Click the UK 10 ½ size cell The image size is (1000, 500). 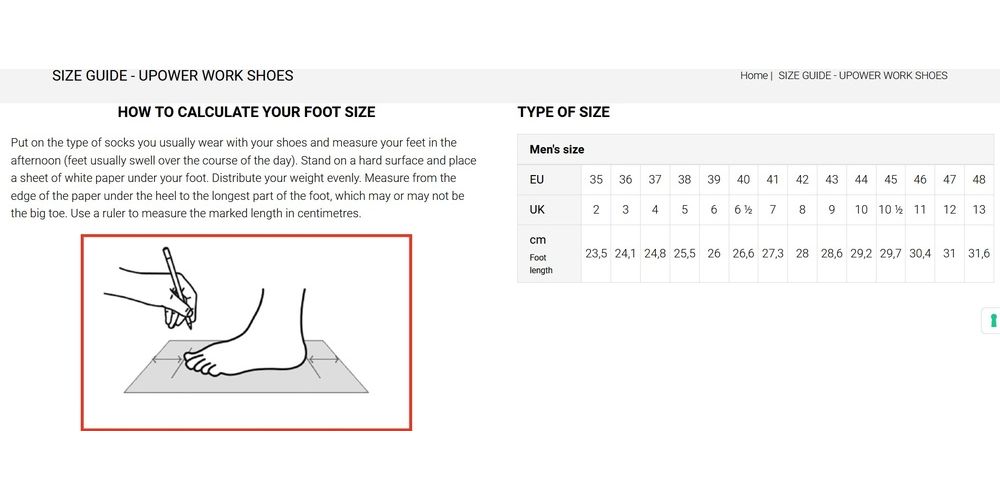(x=891, y=210)
